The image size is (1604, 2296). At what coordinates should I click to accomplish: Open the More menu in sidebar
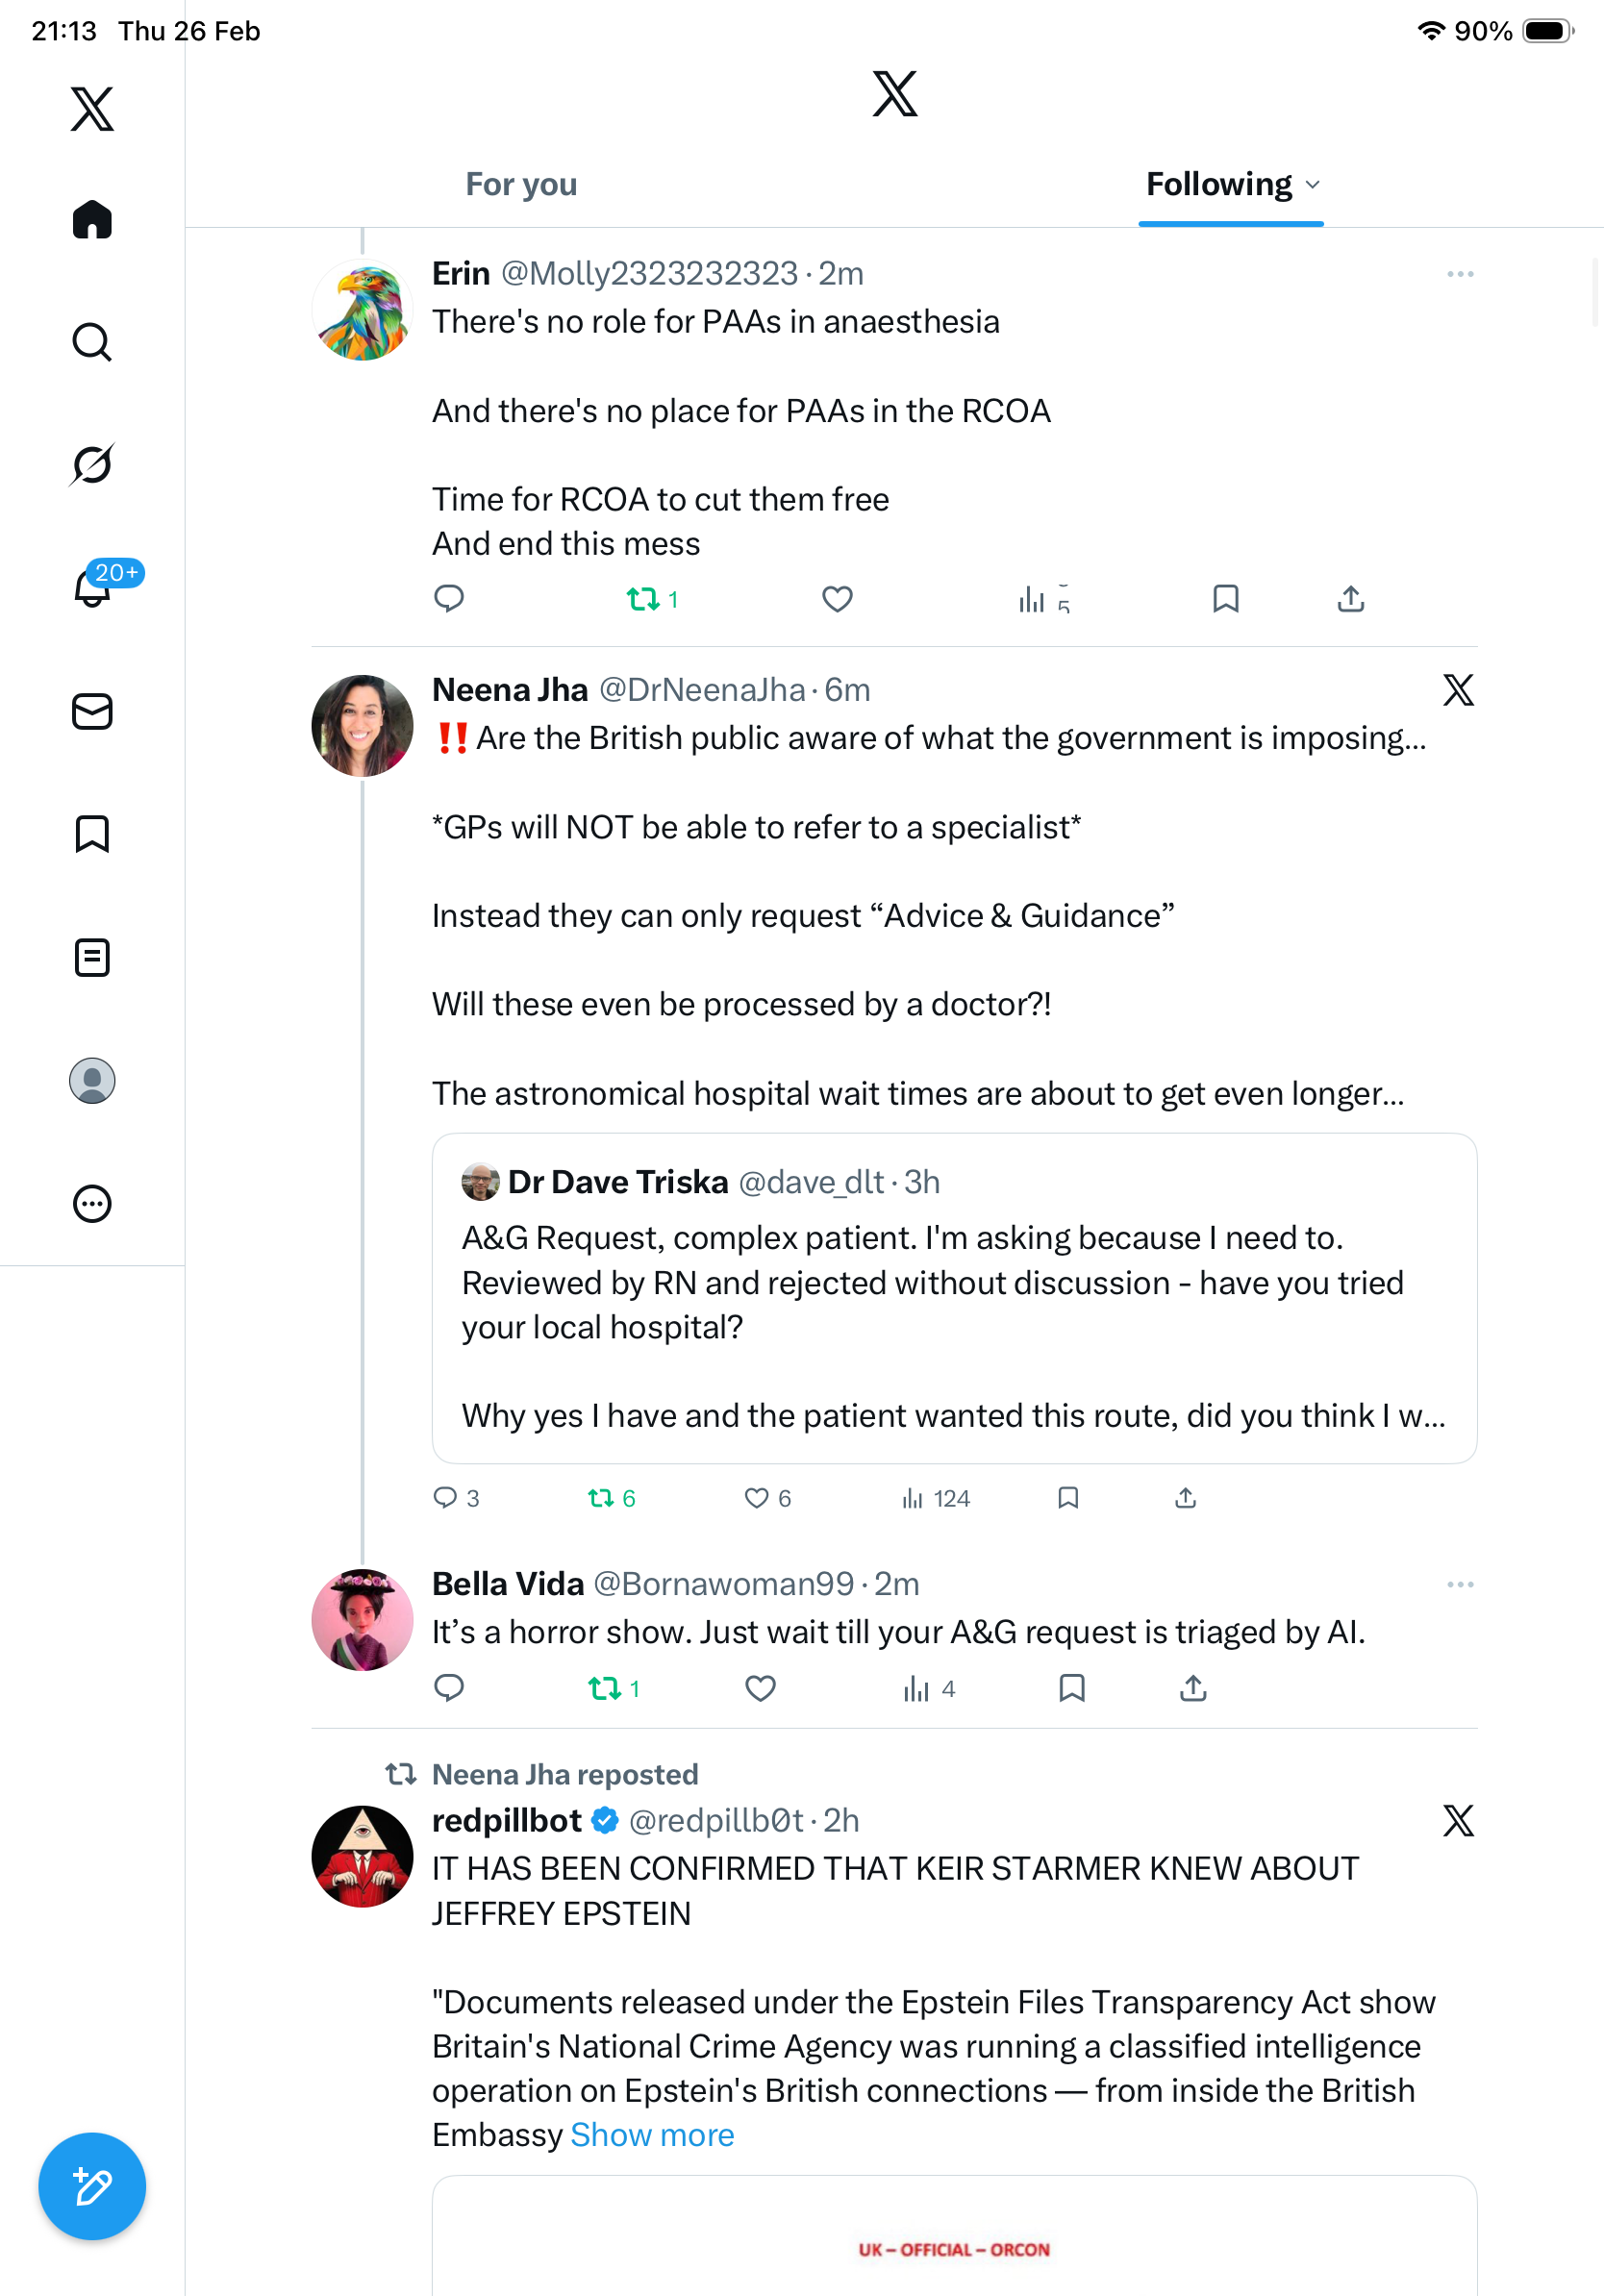coord(92,1204)
